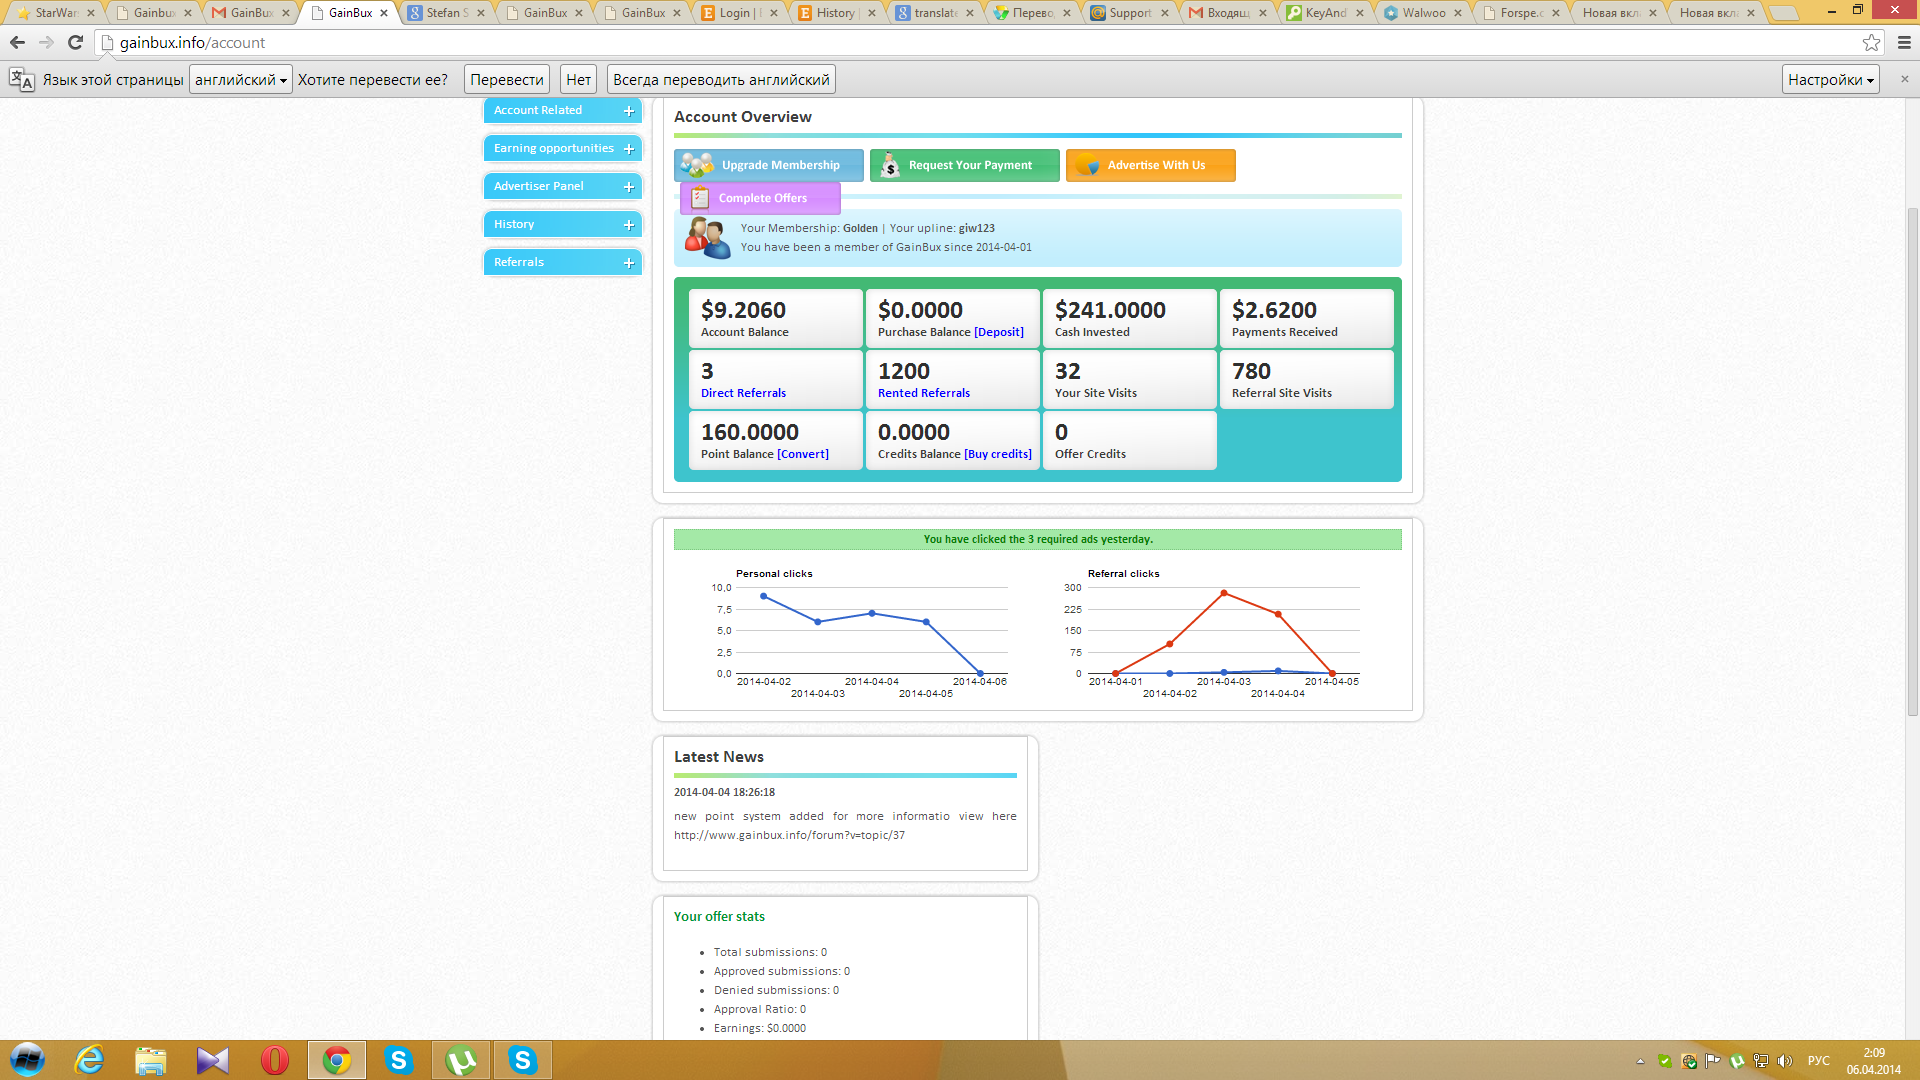The image size is (1920, 1080).
Task: Open the page language dropdown (английский)
Action: tap(240, 80)
